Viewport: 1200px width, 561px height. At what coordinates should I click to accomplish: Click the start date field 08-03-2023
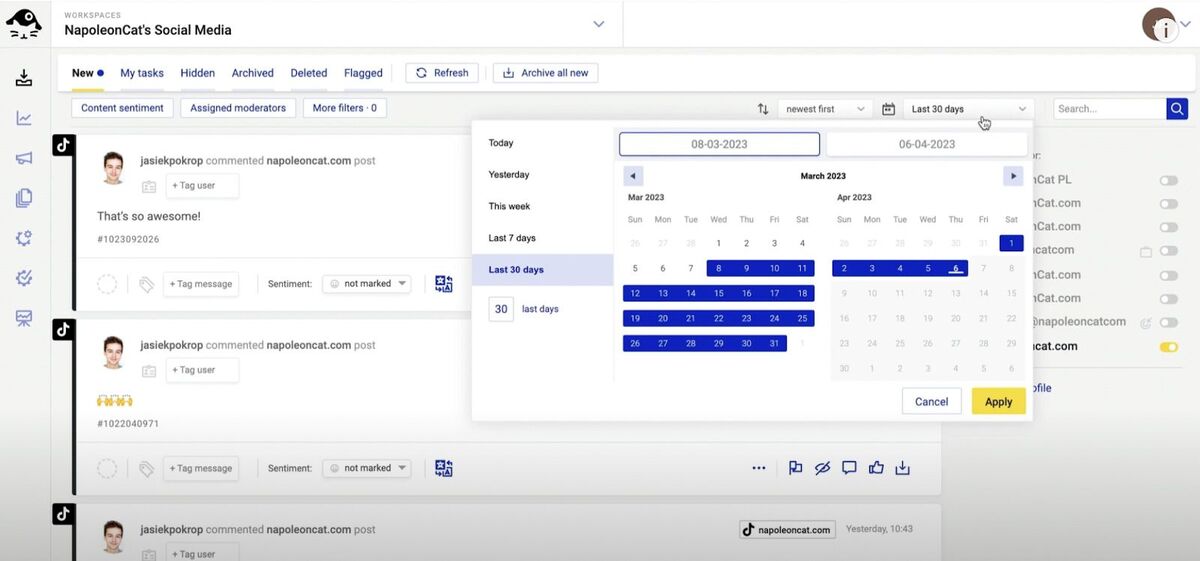tap(720, 144)
